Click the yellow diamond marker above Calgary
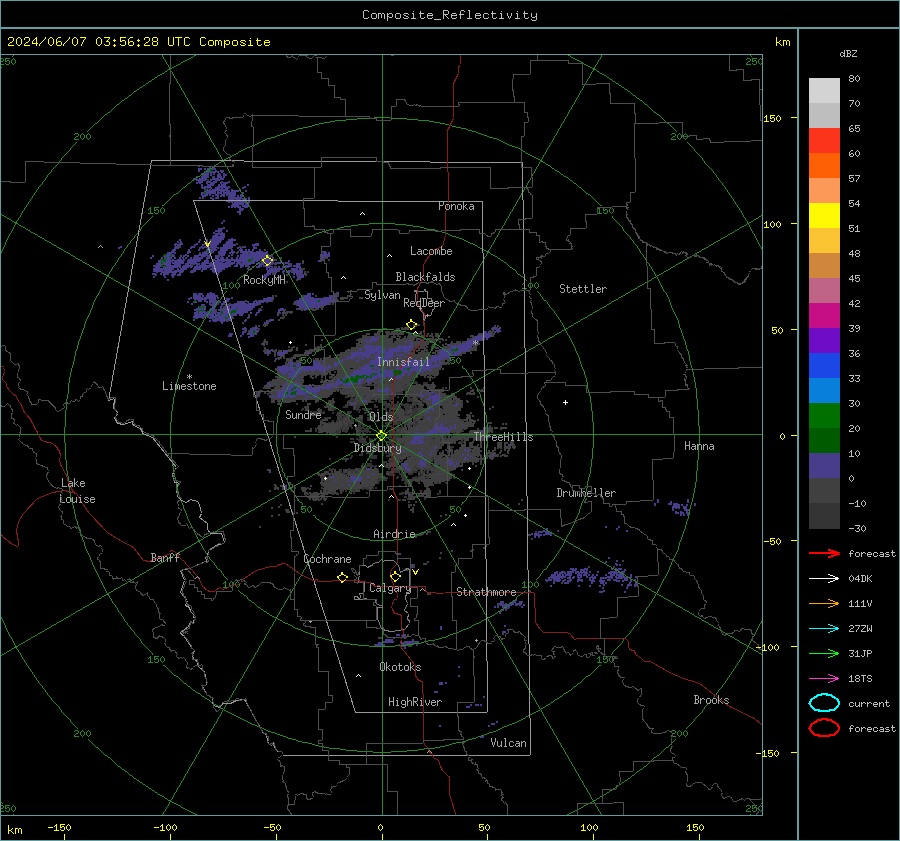The width and height of the screenshot is (900, 841). pyautogui.click(x=395, y=576)
